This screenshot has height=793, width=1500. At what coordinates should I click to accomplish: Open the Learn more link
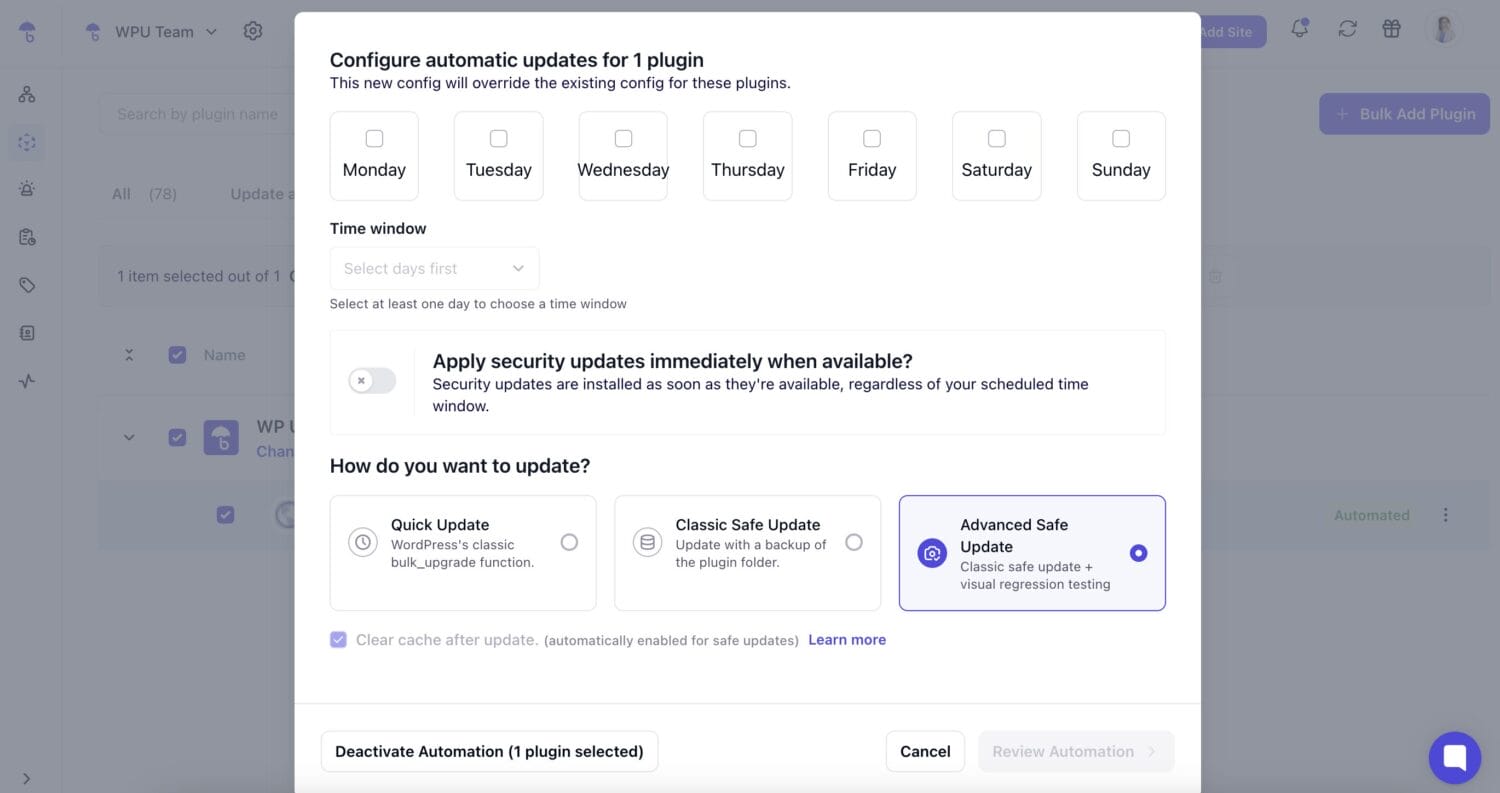[x=846, y=640]
